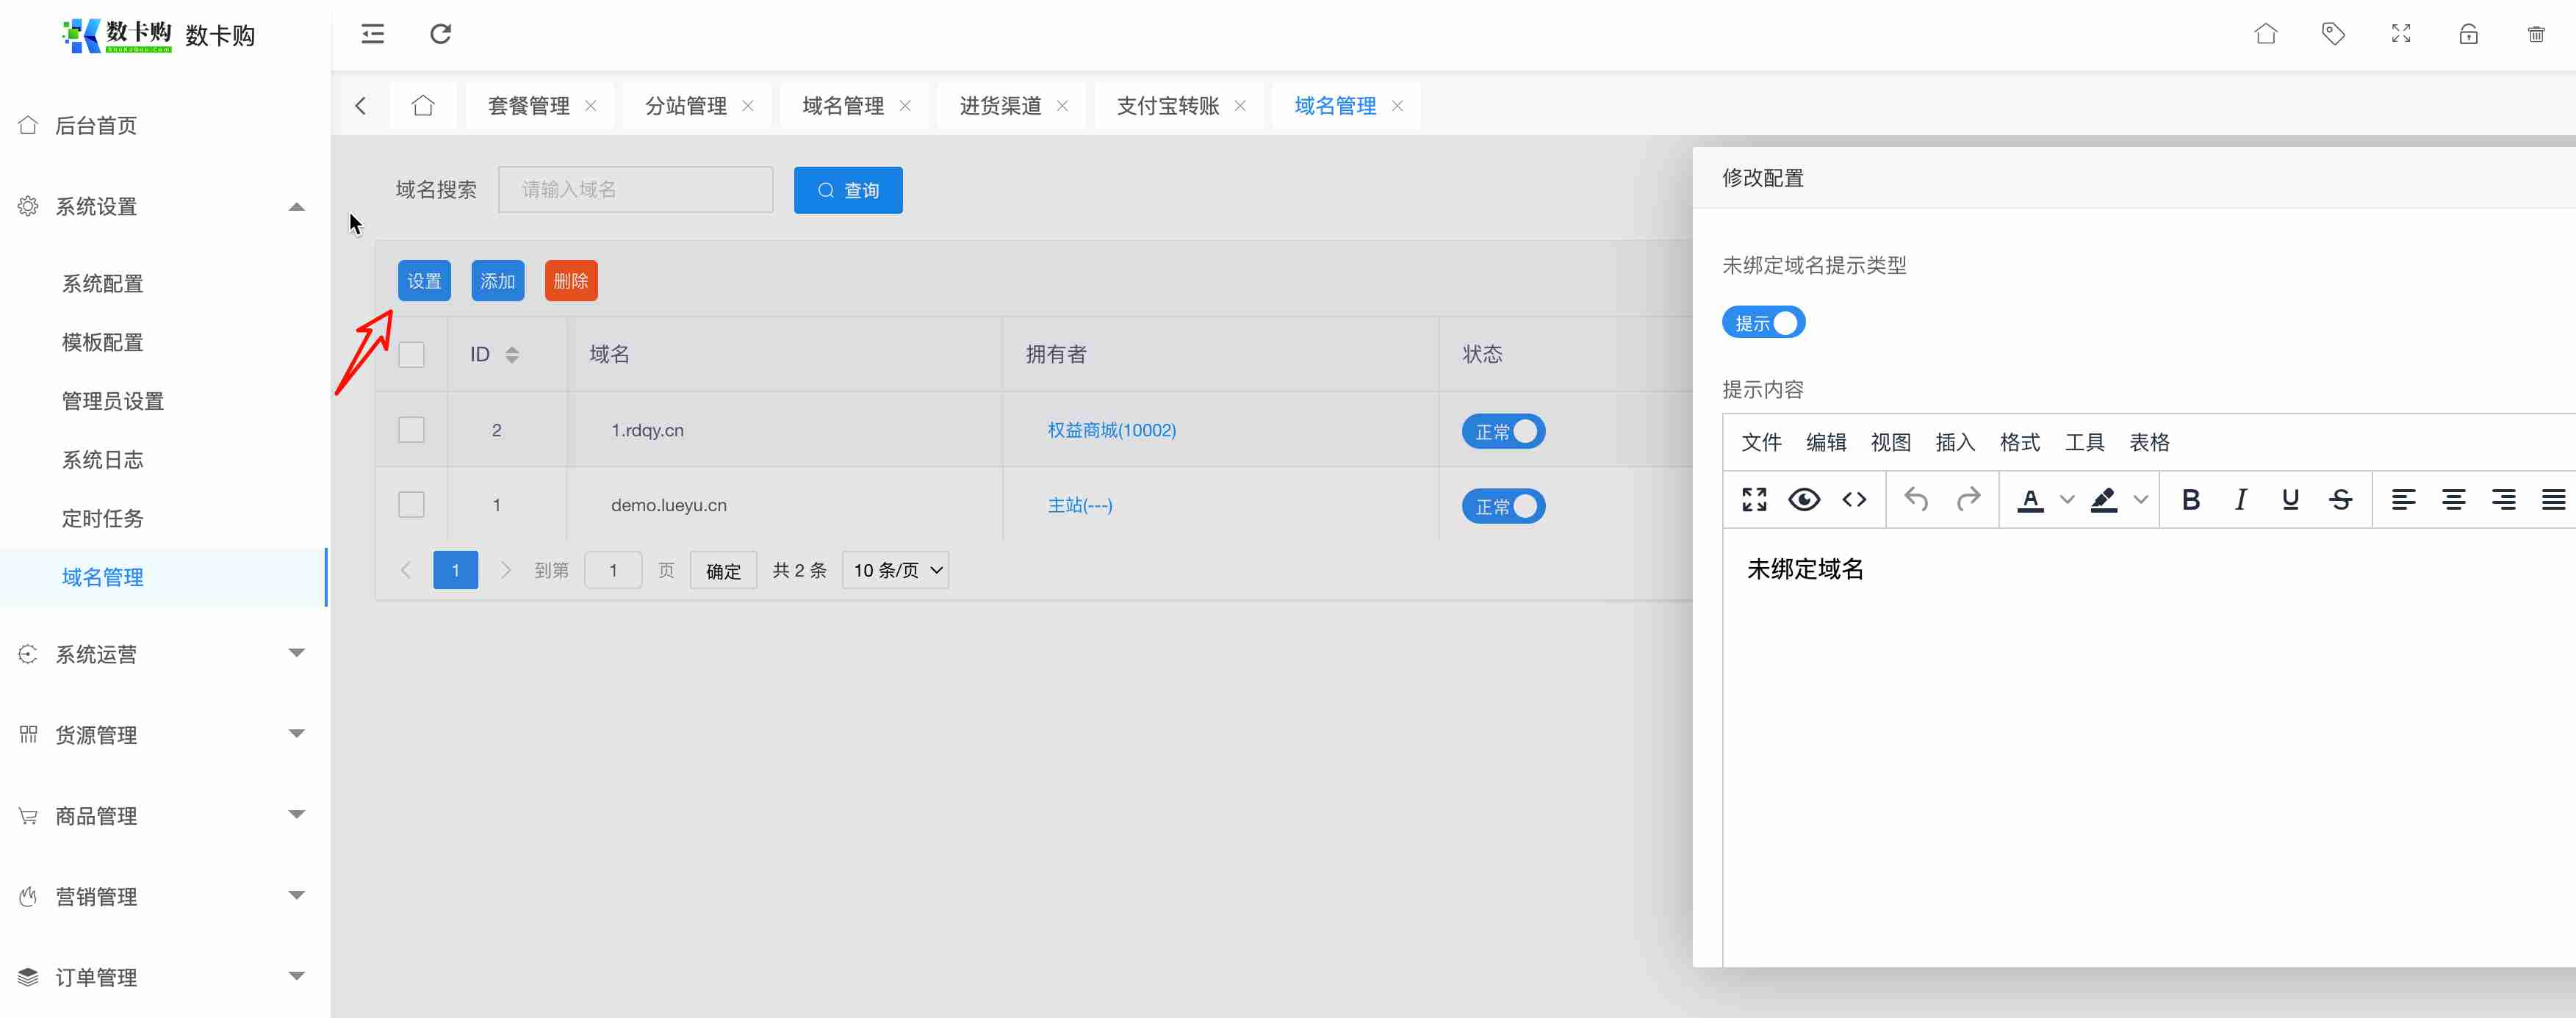Open text color dropdown arrow in editor

pyautogui.click(x=2067, y=499)
